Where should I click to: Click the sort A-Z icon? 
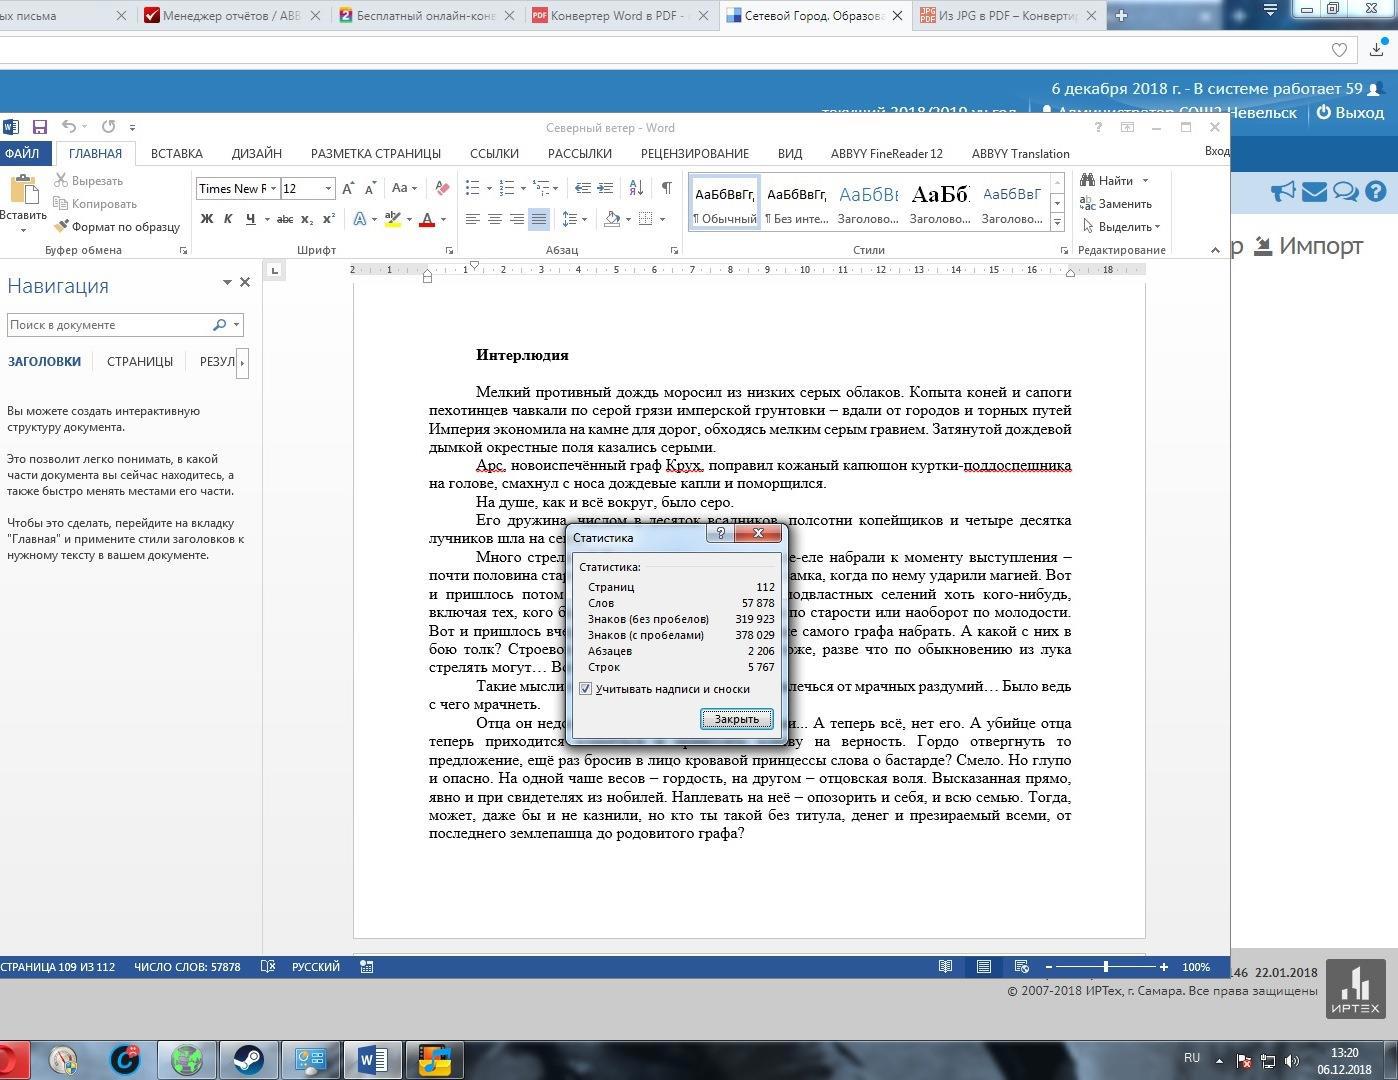tap(636, 188)
